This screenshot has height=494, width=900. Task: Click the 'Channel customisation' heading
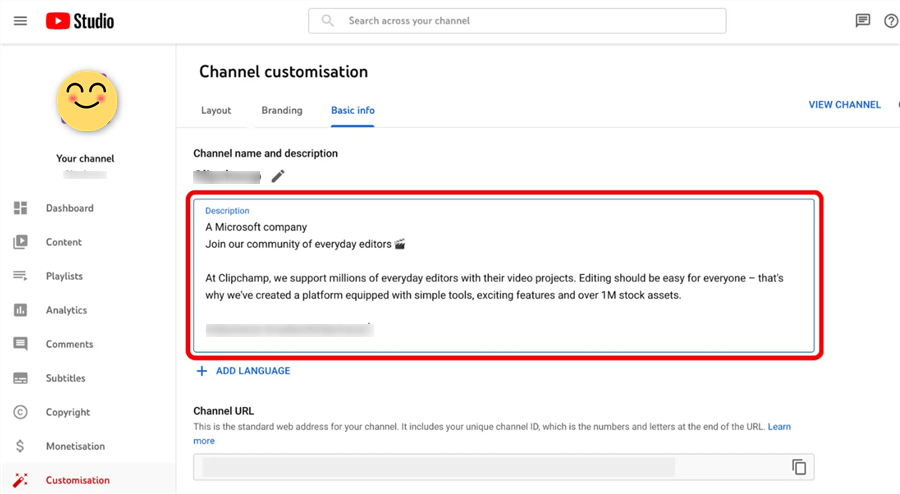tap(284, 72)
